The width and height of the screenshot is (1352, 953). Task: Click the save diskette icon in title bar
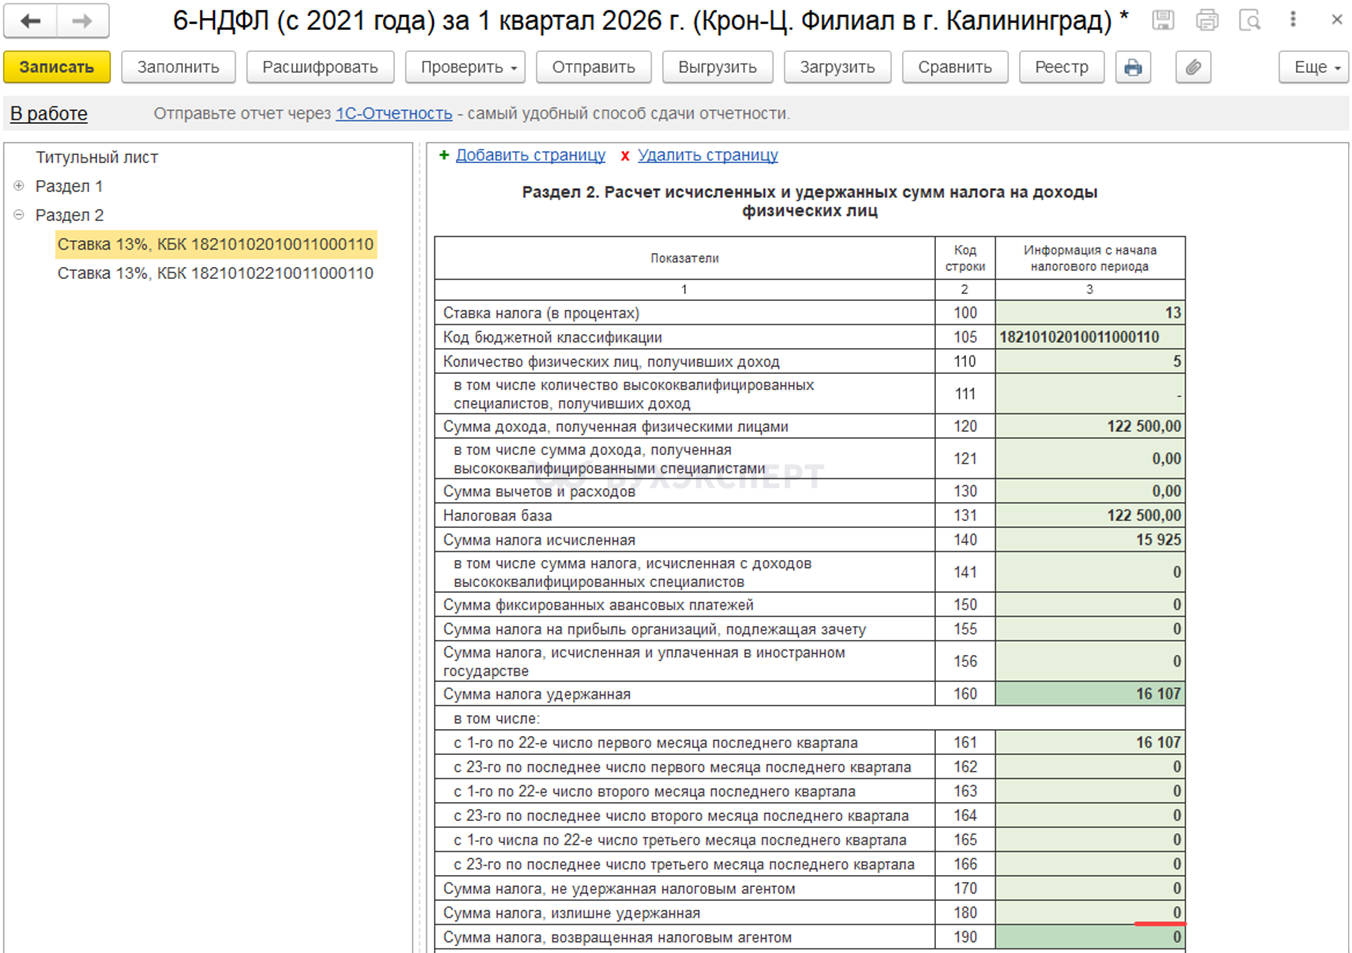[x=1163, y=20]
